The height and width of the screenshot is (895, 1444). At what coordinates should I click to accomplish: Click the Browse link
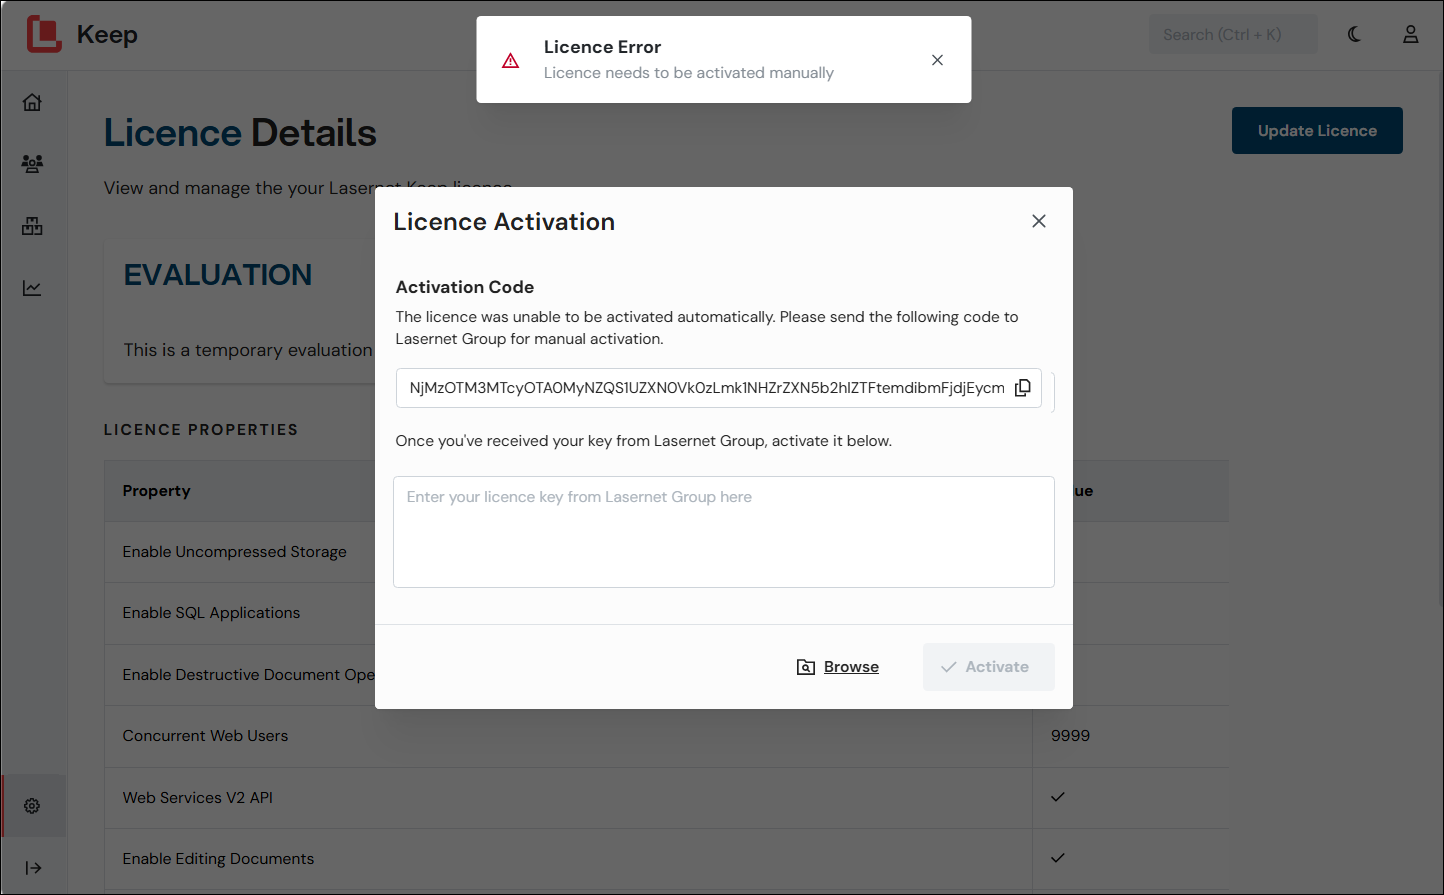coord(838,667)
